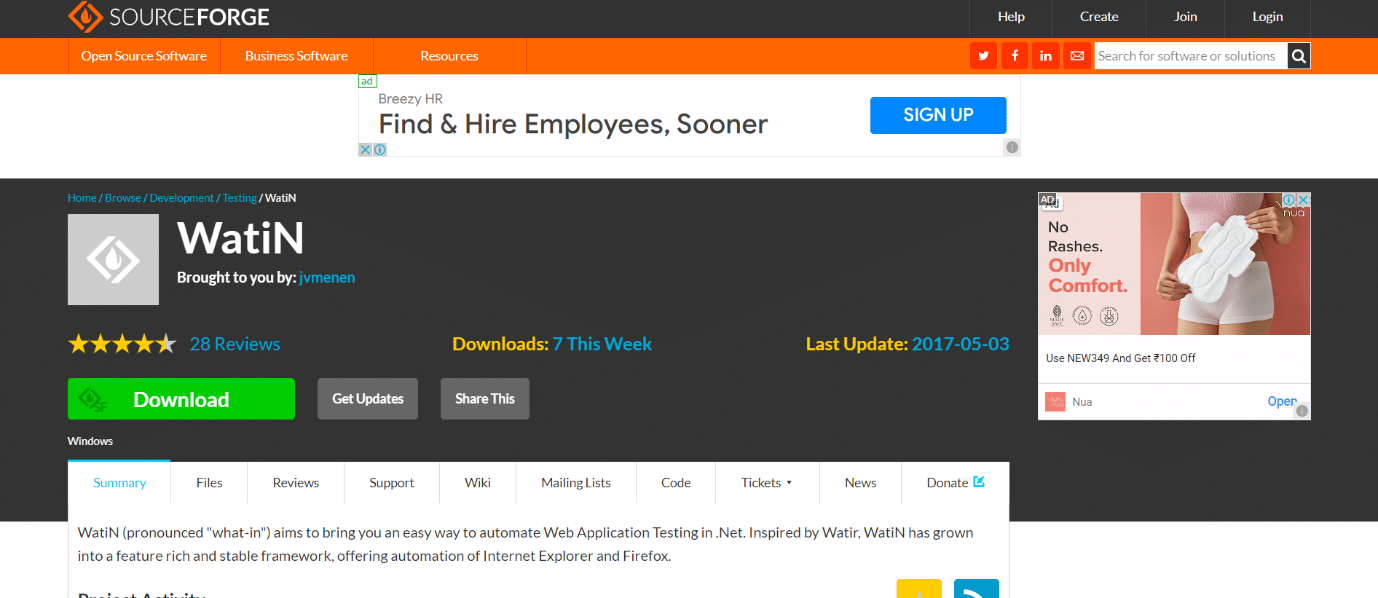Screen dimensions: 1378x598
Task: Click the WatiN project logo image
Action: pyautogui.click(x=113, y=259)
